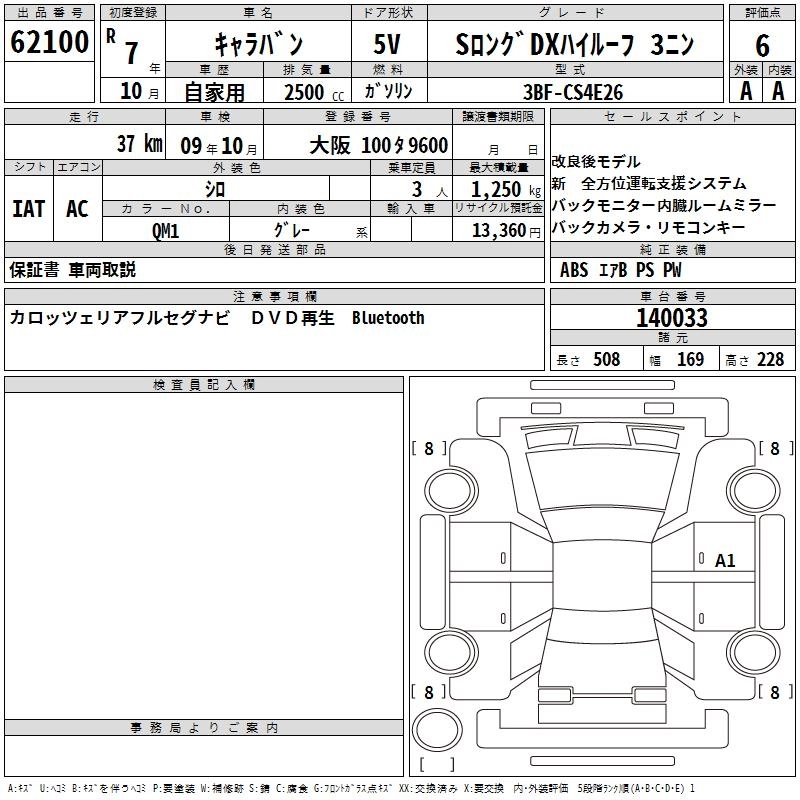Click the bottom-right [8] tire marker

(x=774, y=692)
